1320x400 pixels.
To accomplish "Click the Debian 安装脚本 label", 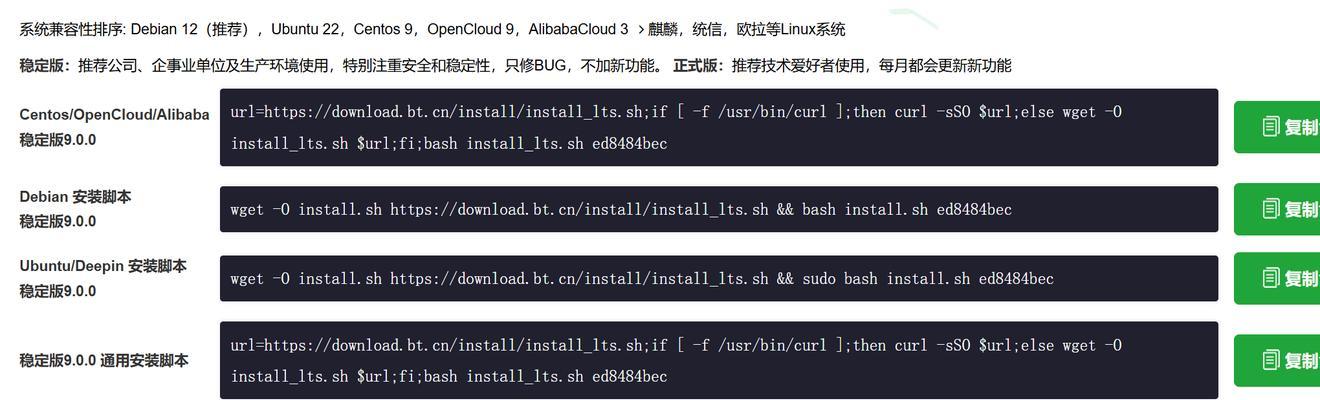I will click(75, 197).
